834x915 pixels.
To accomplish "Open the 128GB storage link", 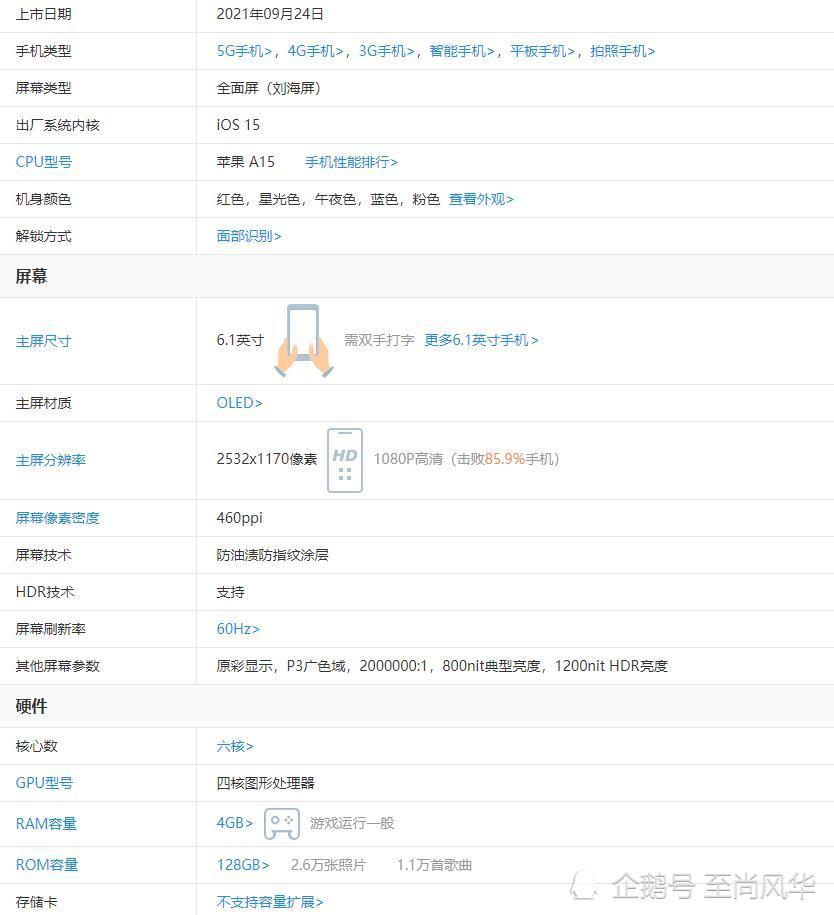I will (x=243, y=865).
